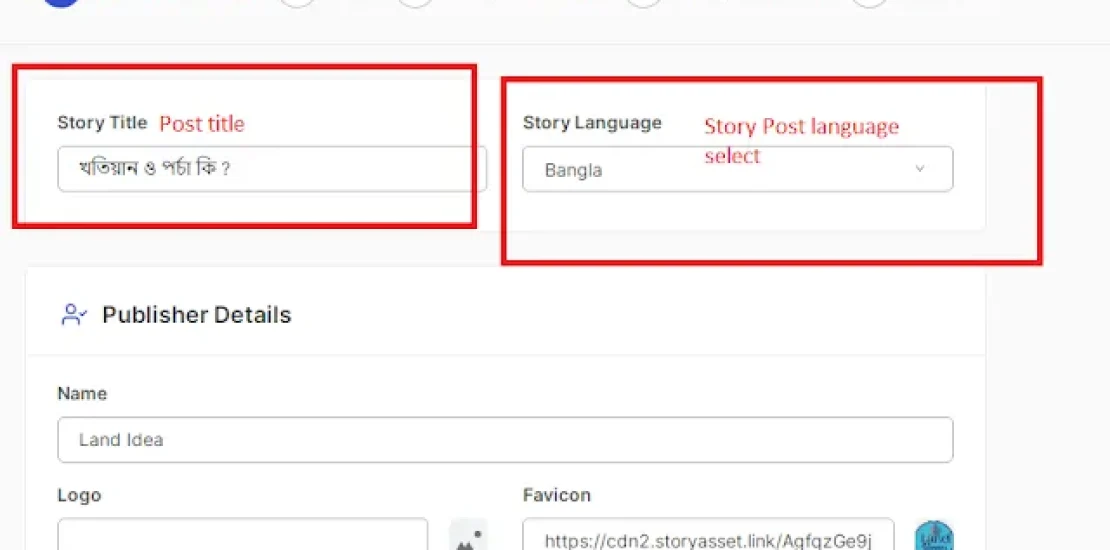The image size is (1110, 550).
Task: Select the second step circle in the stepper
Action: (x=297, y=3)
